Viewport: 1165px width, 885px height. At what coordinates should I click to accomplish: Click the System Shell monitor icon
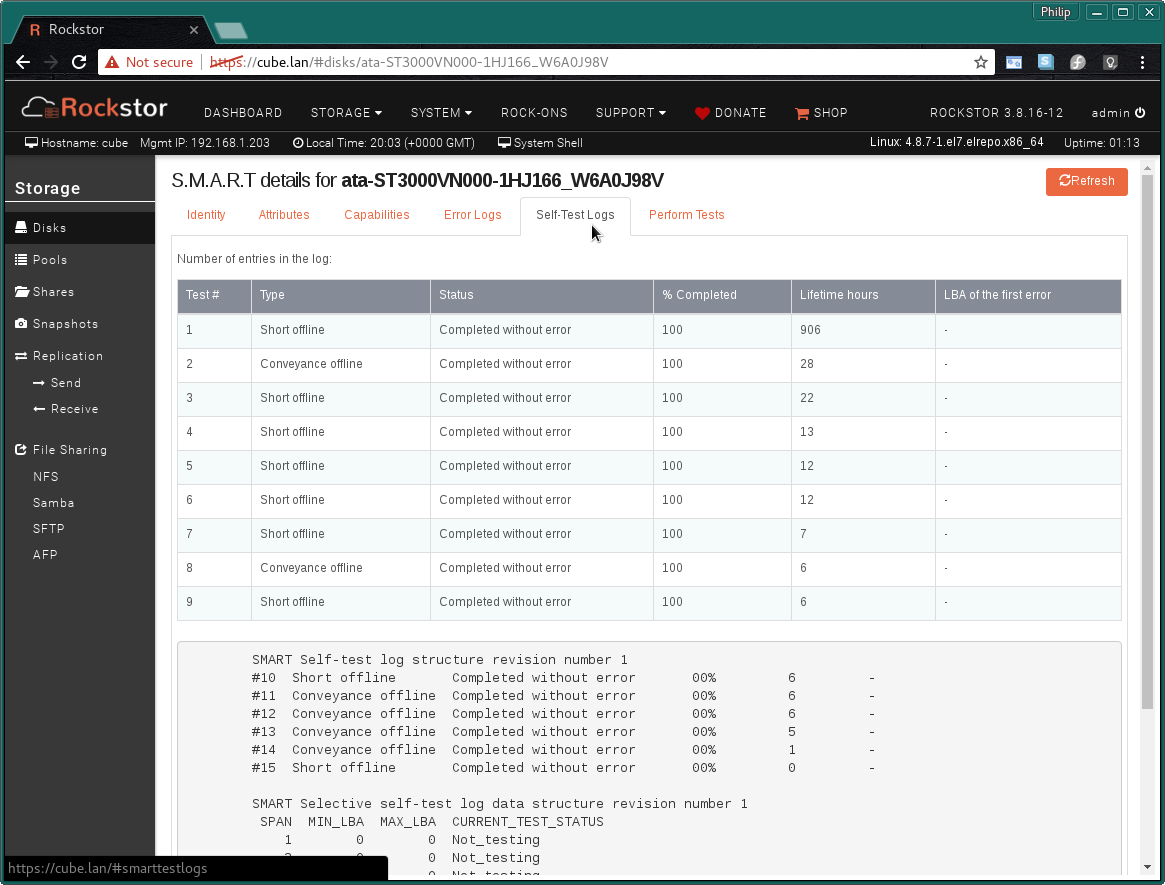click(504, 143)
